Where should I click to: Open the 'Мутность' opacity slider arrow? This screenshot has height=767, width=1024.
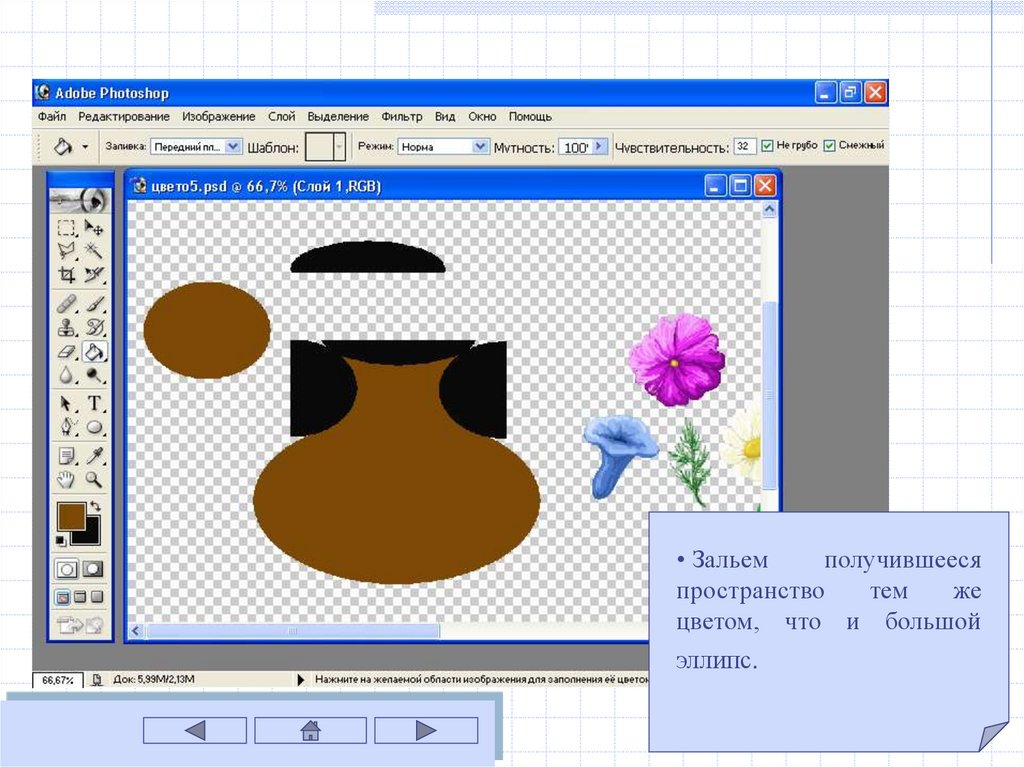point(599,146)
